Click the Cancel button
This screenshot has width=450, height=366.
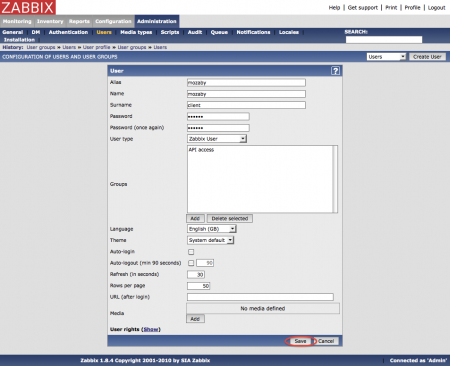326,341
